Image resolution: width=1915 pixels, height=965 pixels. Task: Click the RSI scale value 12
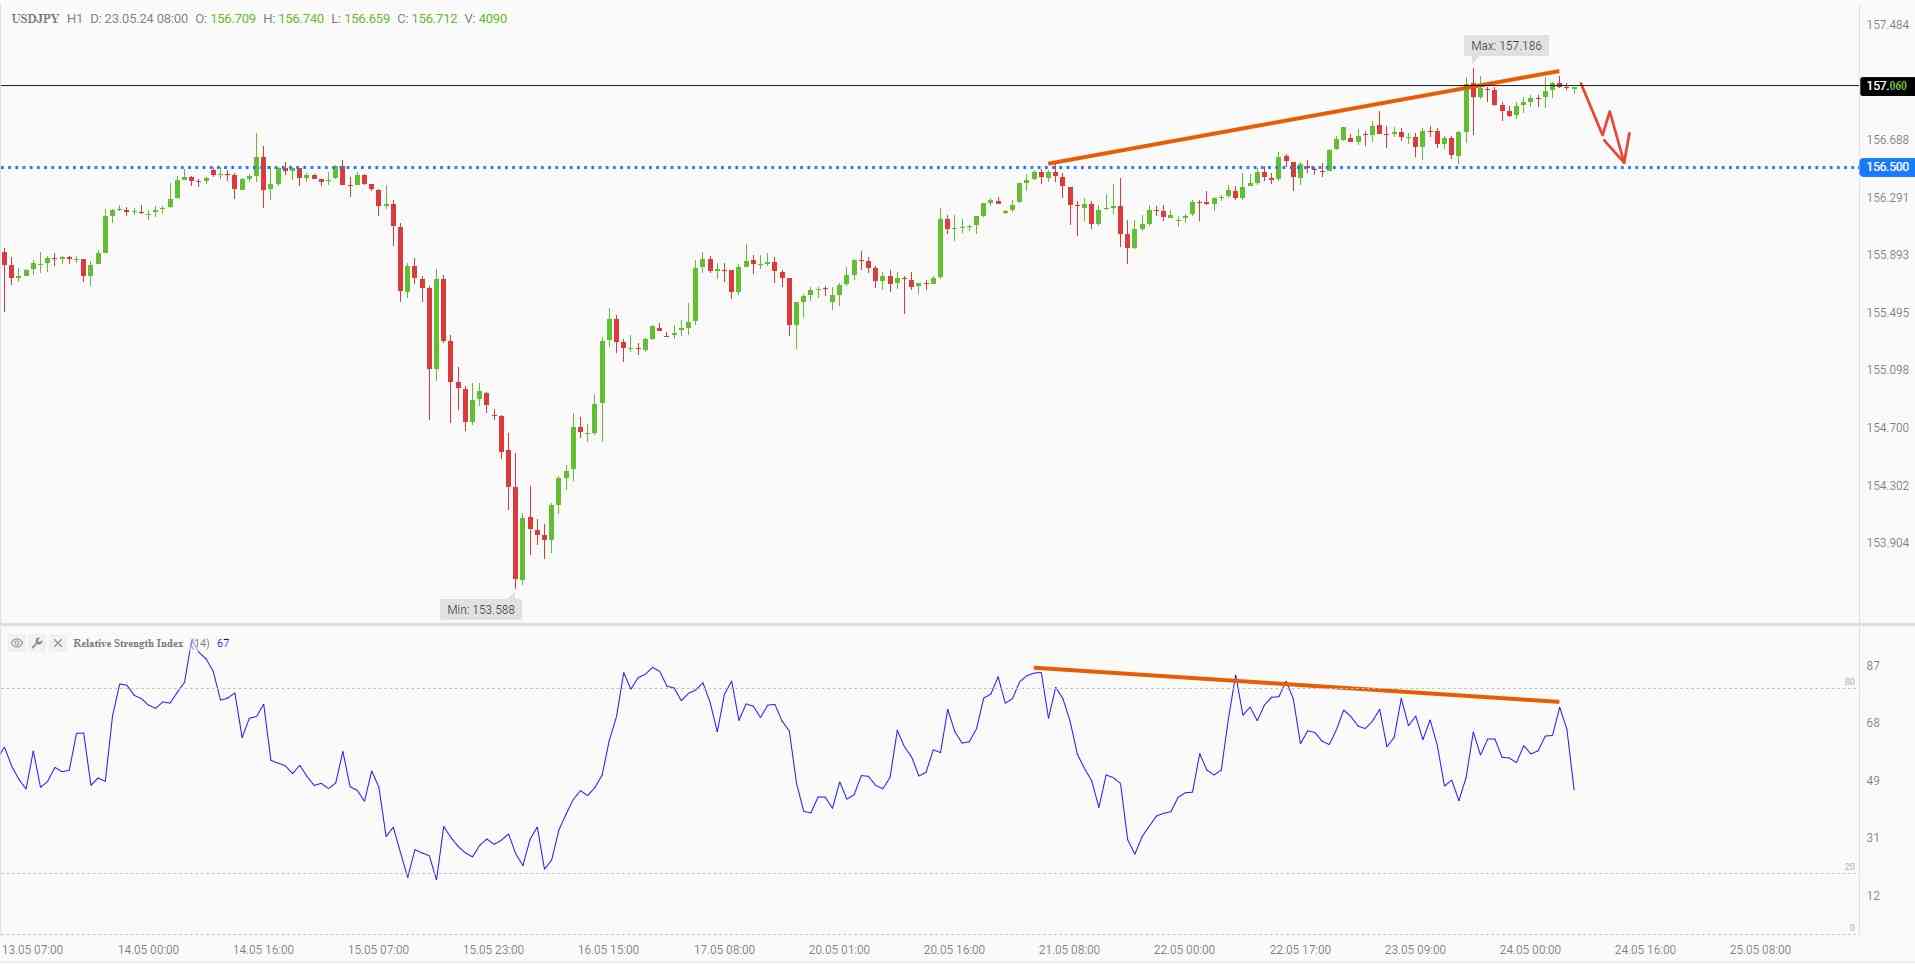point(1873,896)
